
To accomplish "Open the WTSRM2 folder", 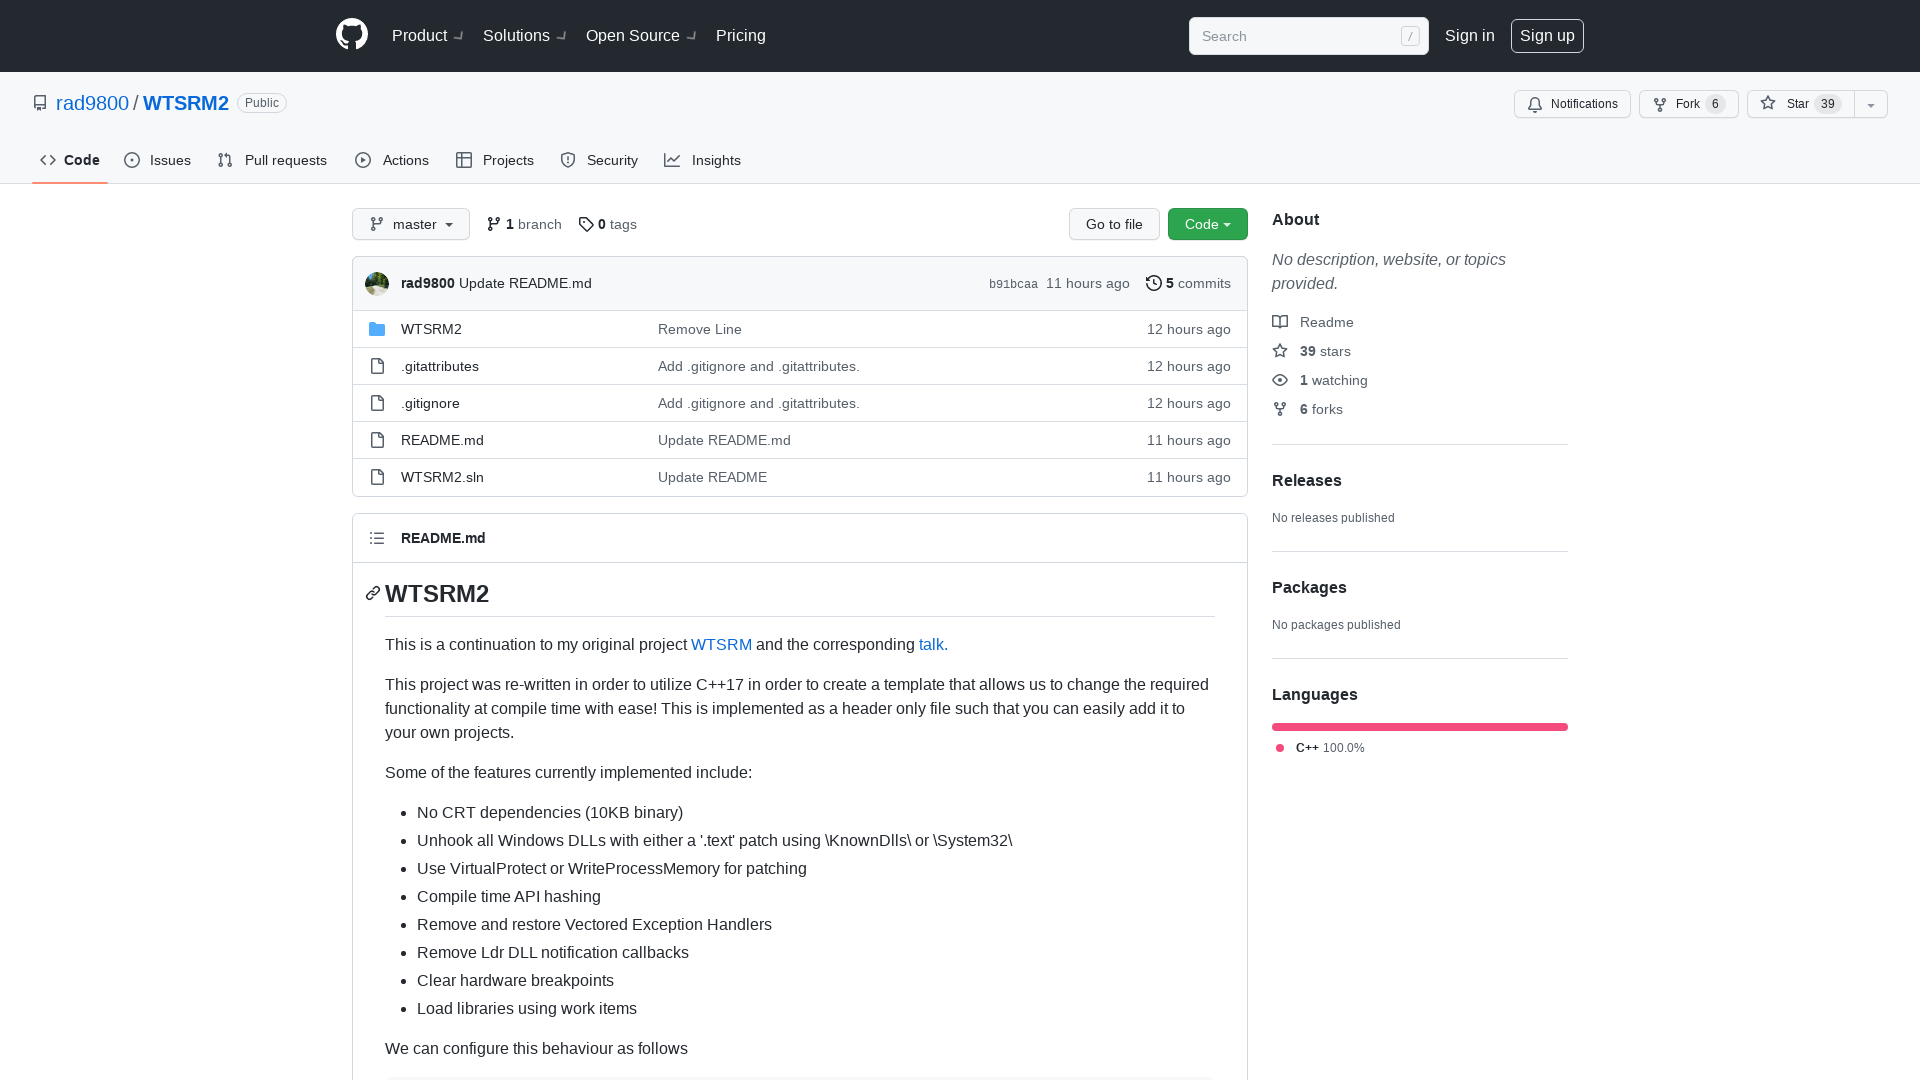I will coord(431,329).
